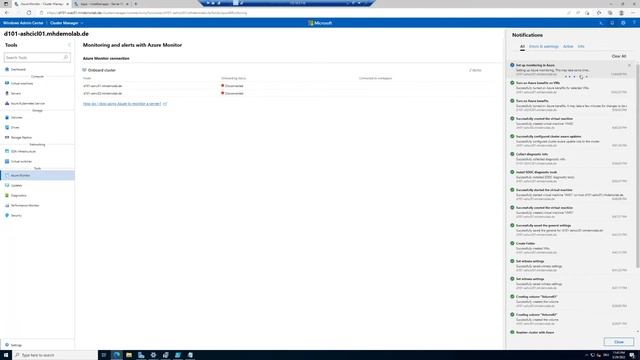Click the Microsoft logo in header
Viewport: 640px width, 360px height.
pos(320,23)
